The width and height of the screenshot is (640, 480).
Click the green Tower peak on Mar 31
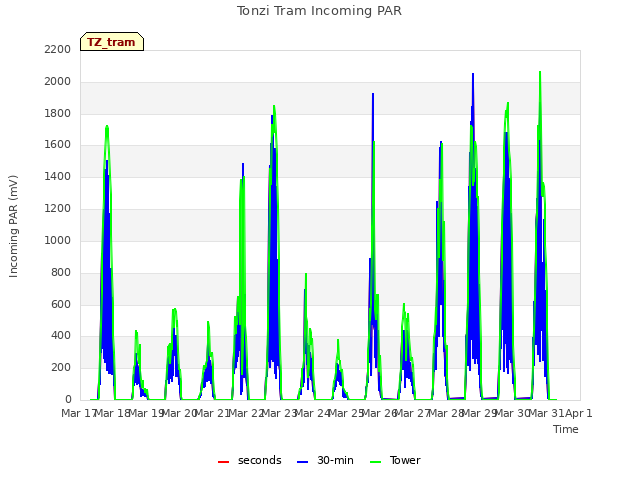point(540,73)
